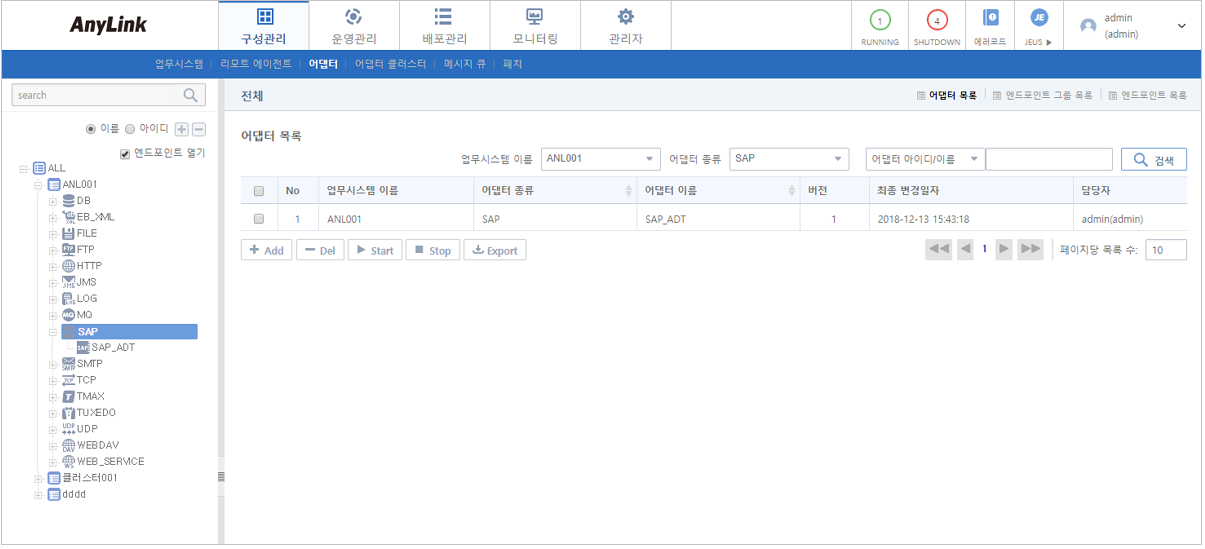Click the JEUS icon in header
The image size is (1205, 549).
click(1039, 19)
